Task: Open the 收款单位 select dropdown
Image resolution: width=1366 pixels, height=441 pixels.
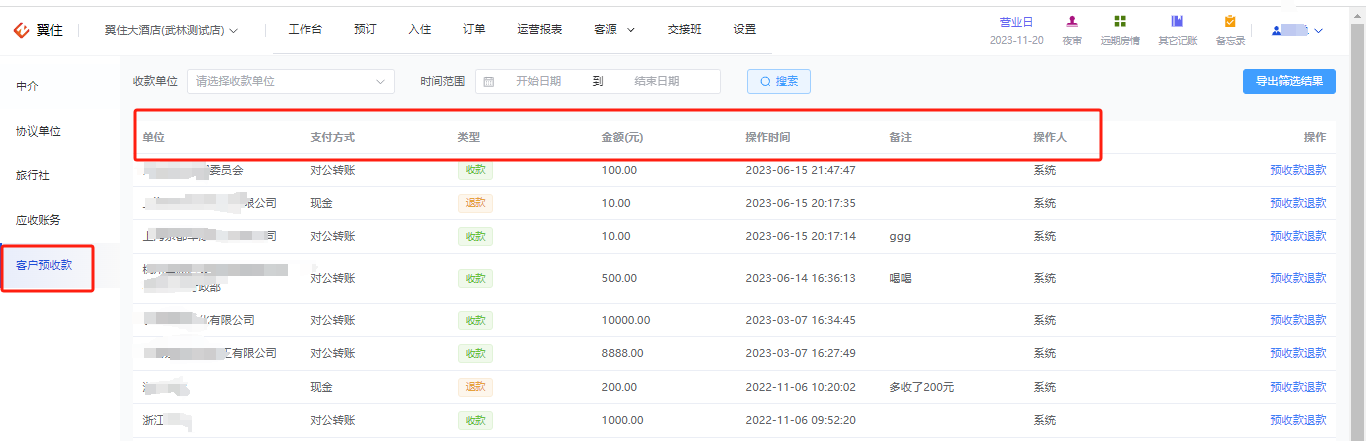Action: 291,81
